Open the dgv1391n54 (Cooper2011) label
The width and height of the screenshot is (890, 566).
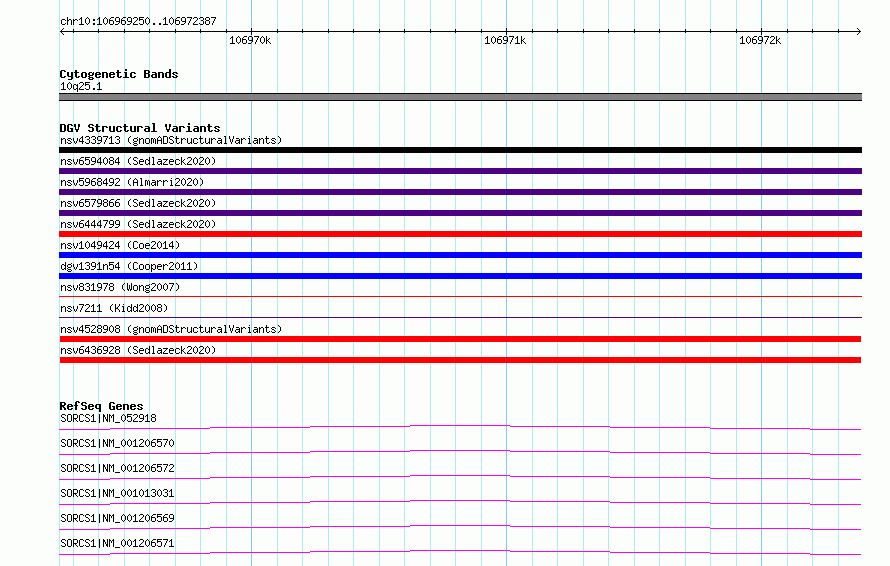(129, 266)
